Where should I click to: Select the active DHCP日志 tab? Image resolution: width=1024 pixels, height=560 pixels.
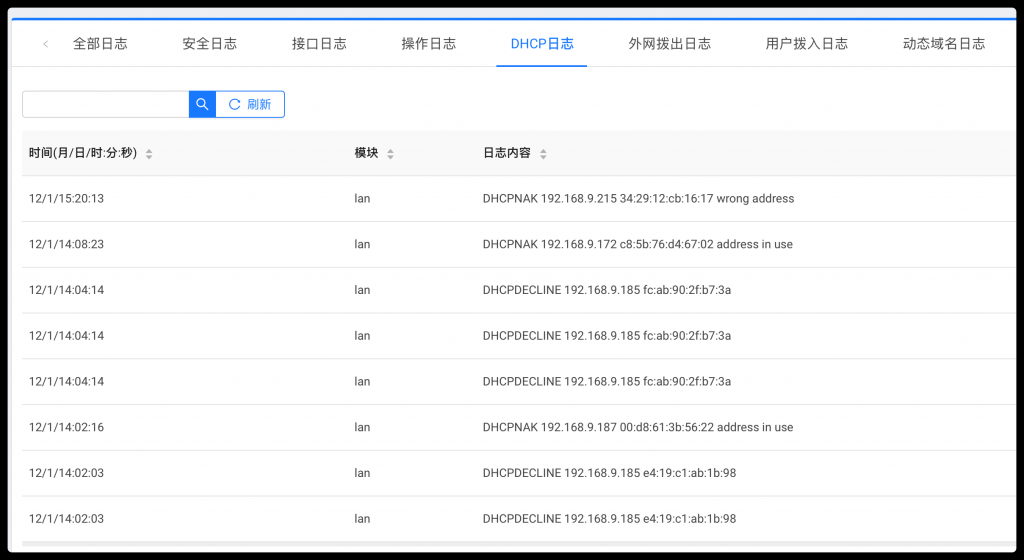(542, 44)
